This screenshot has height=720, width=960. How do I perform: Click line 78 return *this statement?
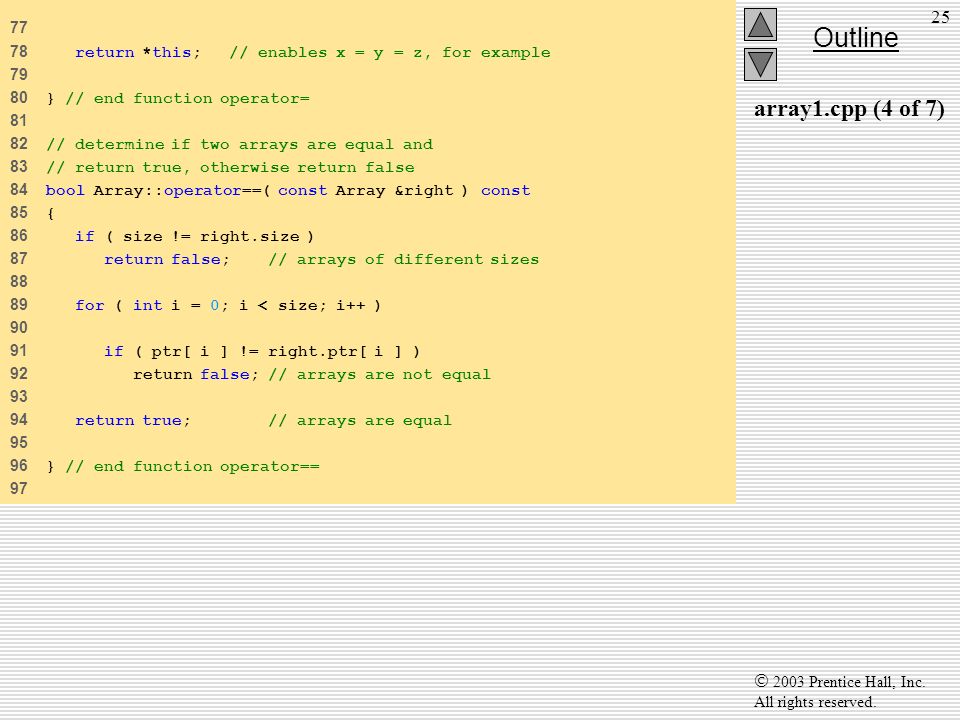click(x=138, y=53)
